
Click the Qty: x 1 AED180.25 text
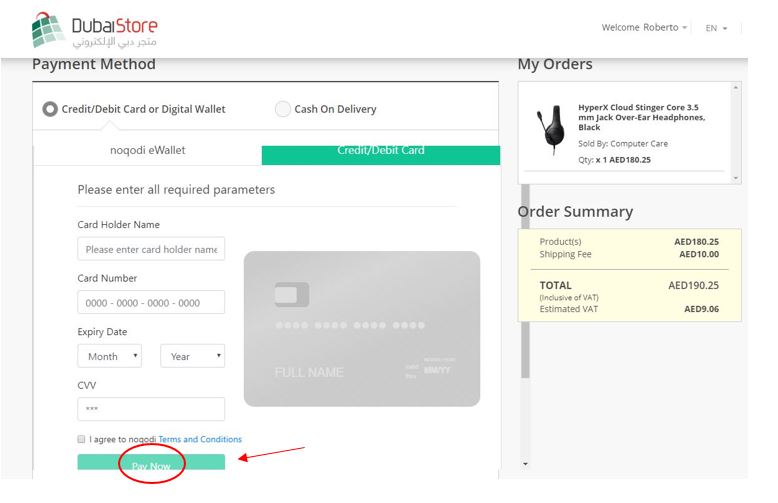pos(614,160)
